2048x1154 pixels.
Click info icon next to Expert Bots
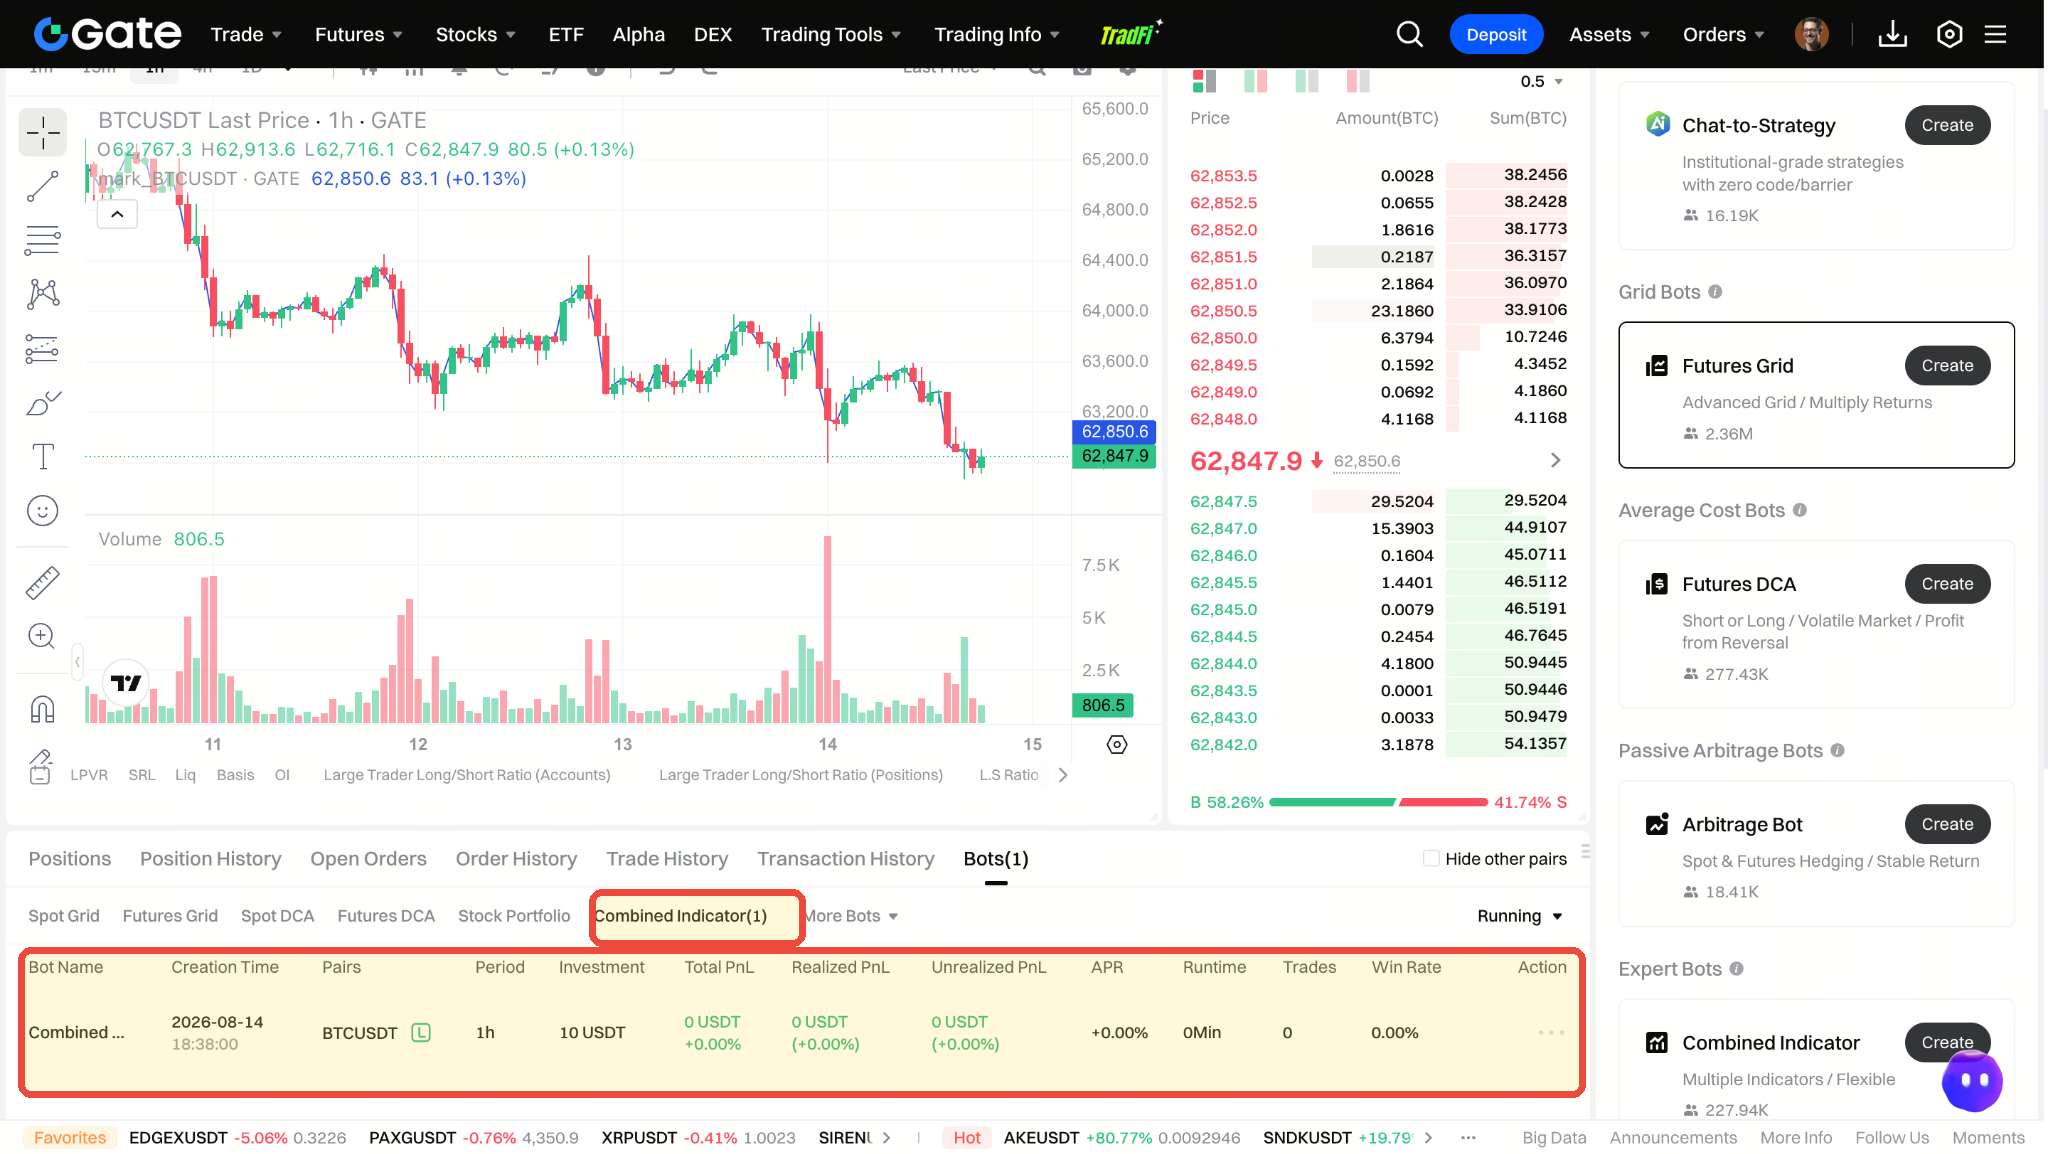tap(1736, 969)
